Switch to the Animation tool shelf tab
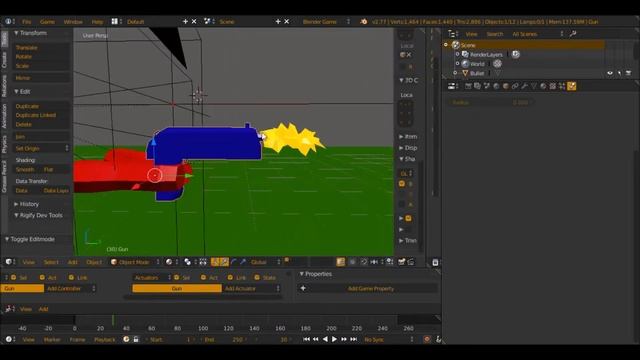 [4, 116]
